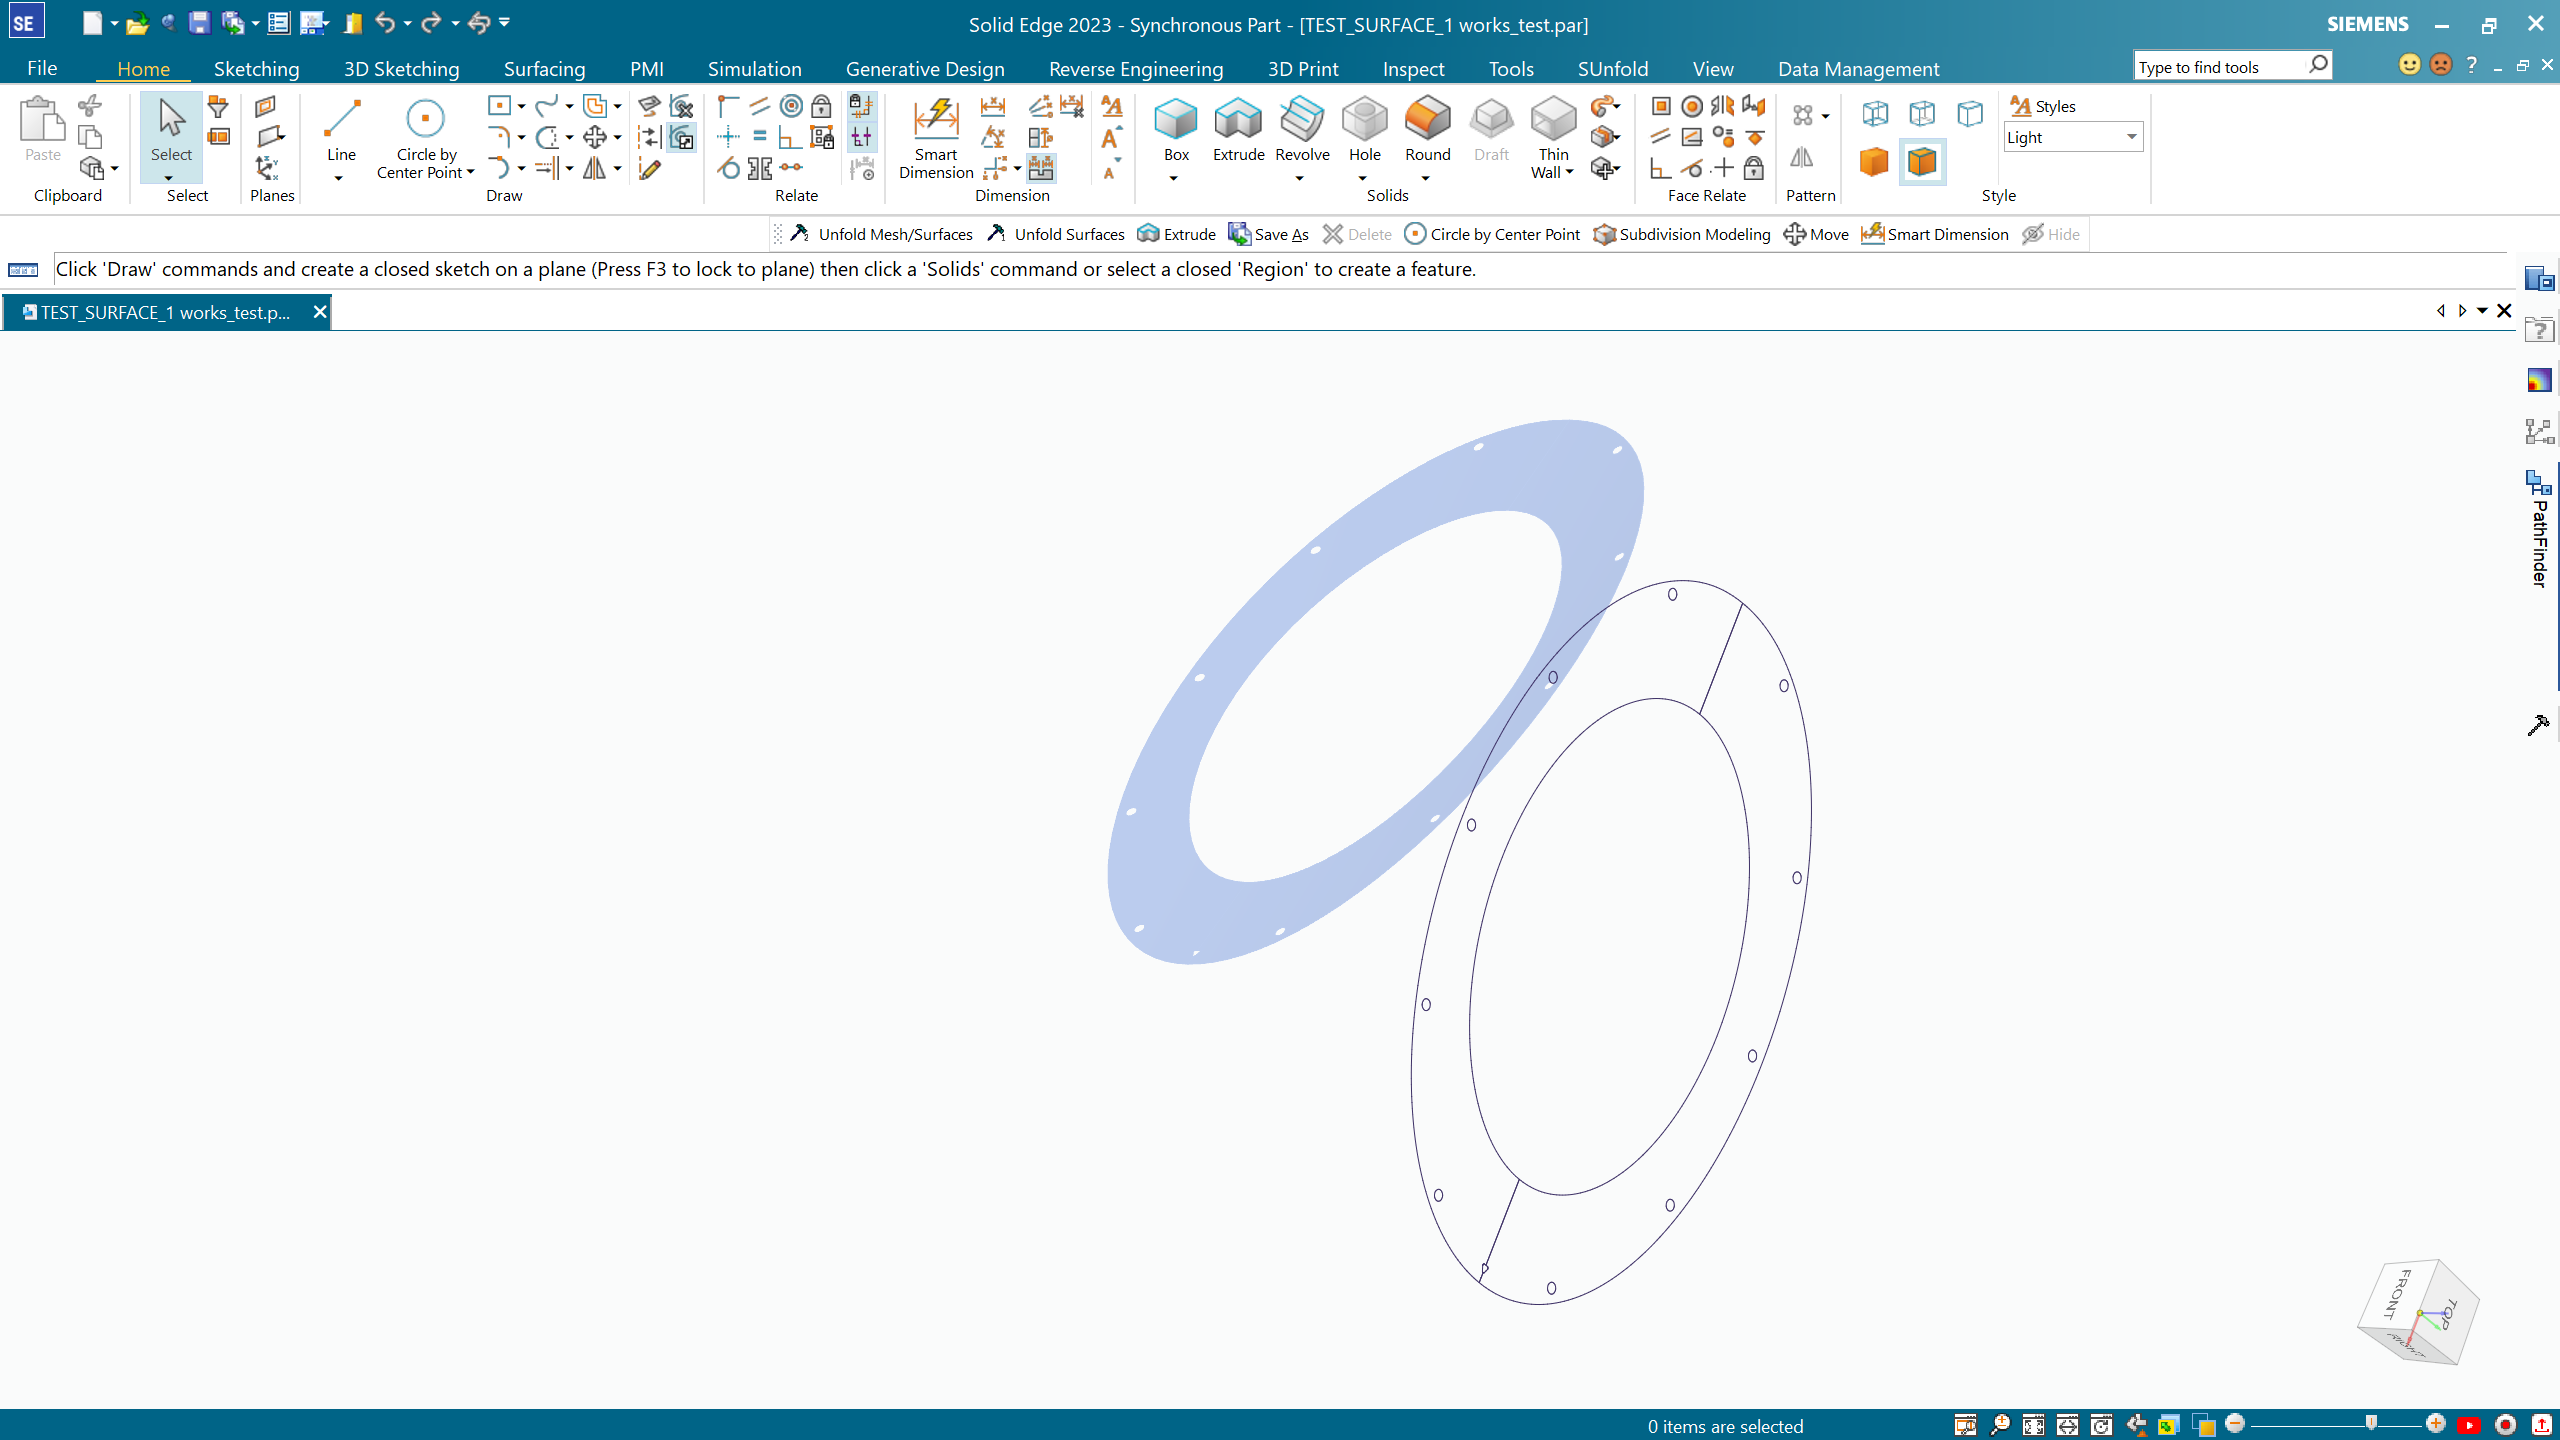This screenshot has height=1440, width=2560.
Task: Click the Save As button
Action: [x=1268, y=234]
